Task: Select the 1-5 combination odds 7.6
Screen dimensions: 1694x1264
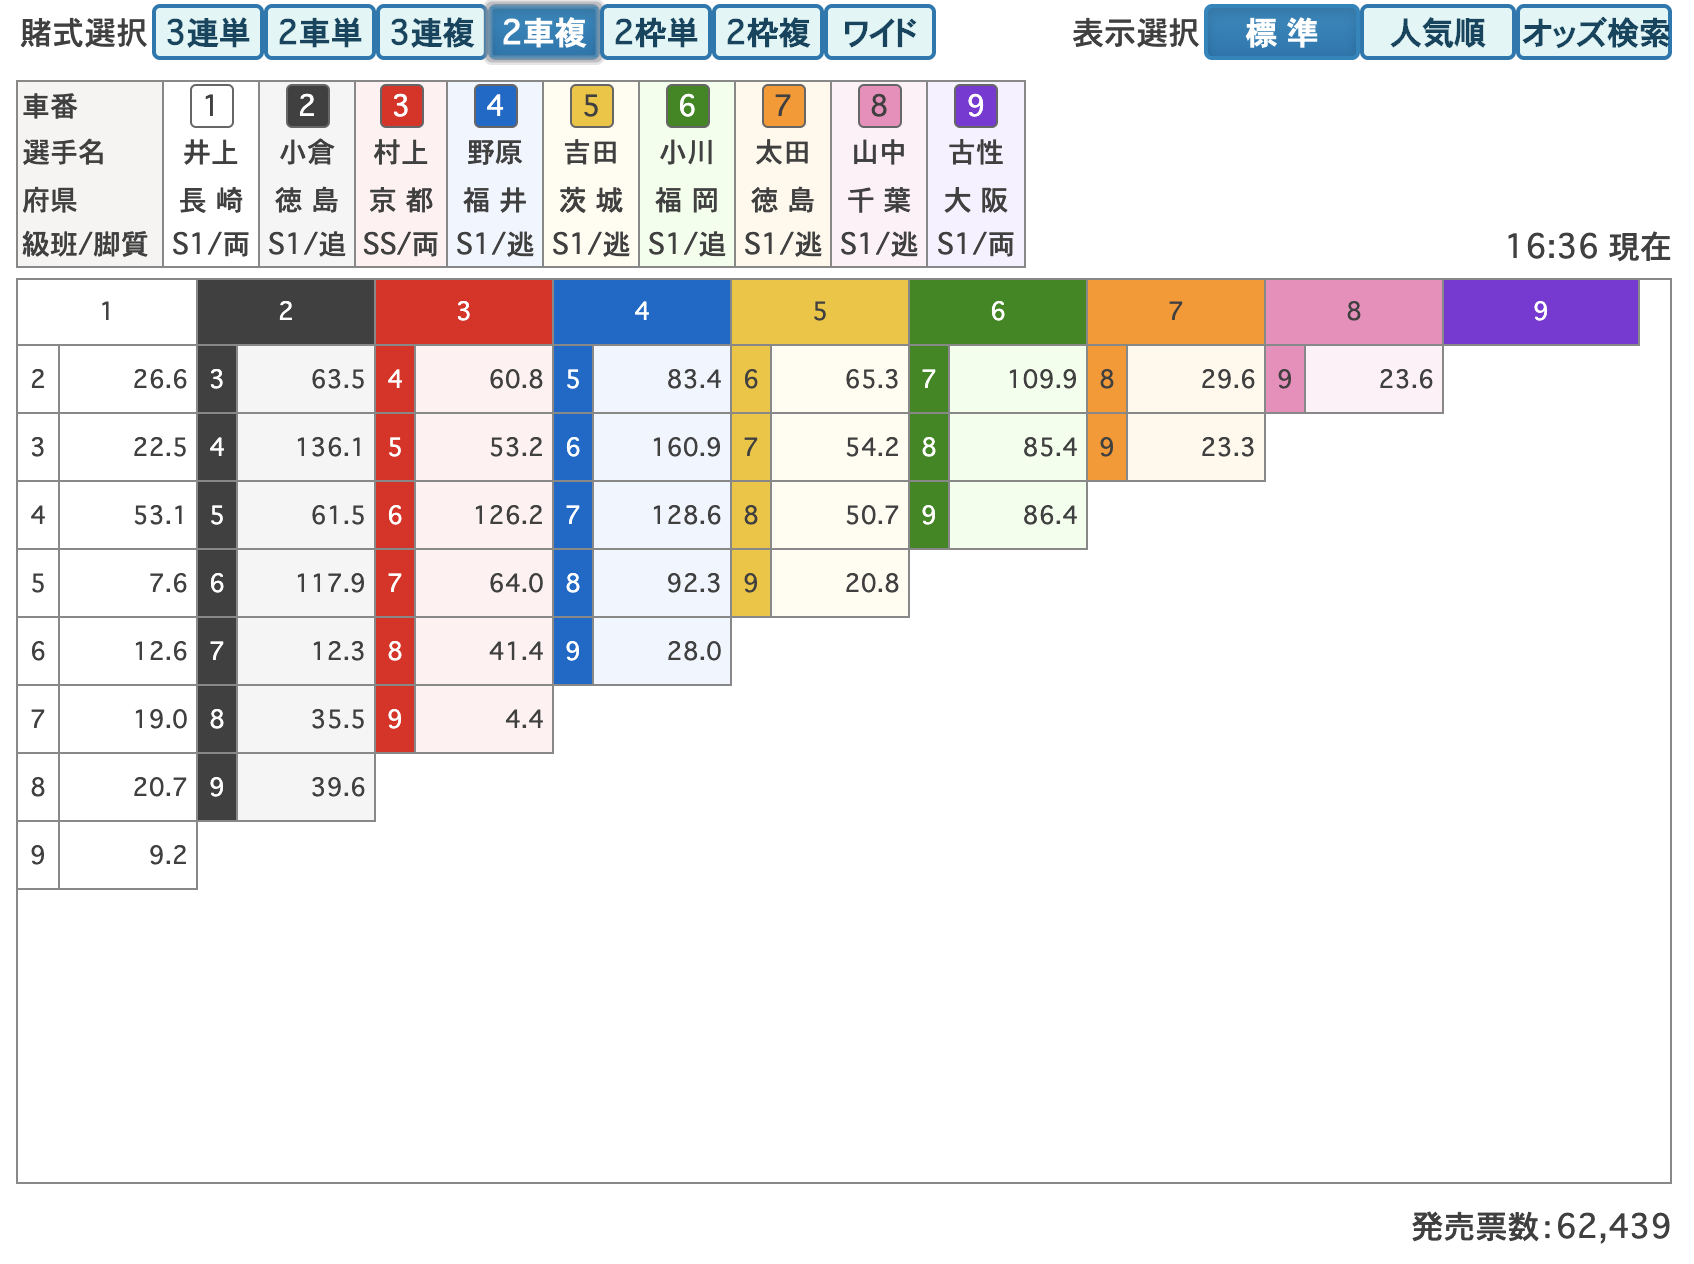Action: [x=128, y=583]
